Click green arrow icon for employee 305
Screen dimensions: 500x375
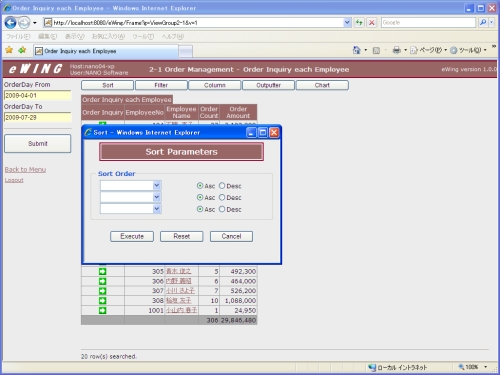[x=102, y=271]
